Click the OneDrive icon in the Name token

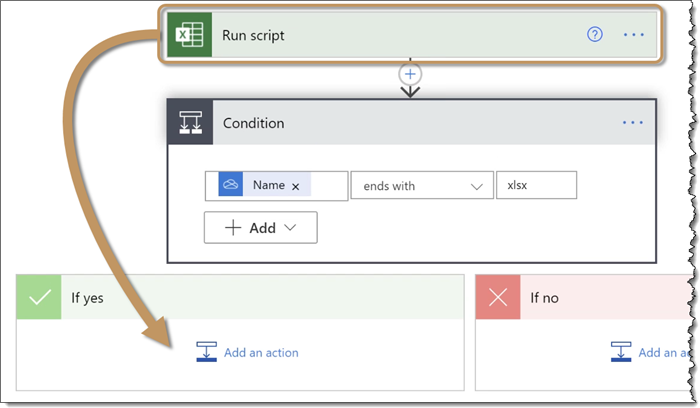click(x=231, y=185)
